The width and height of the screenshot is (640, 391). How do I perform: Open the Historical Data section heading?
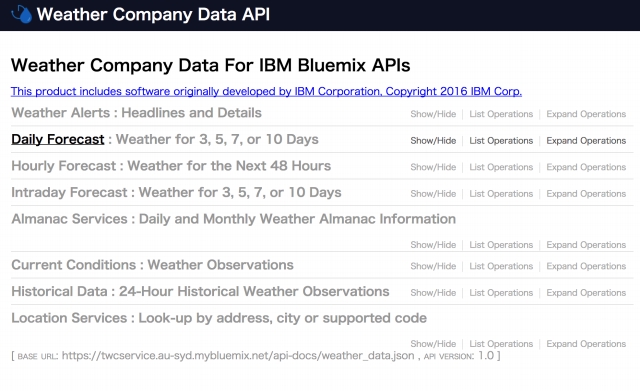[x=59, y=291]
